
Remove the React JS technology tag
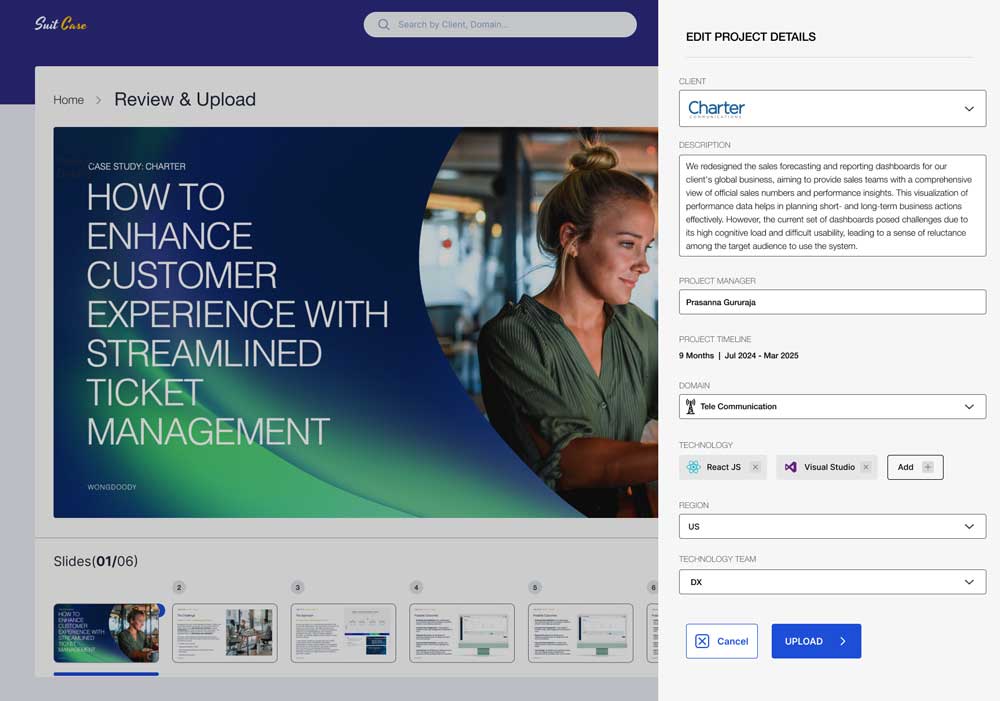pos(755,467)
